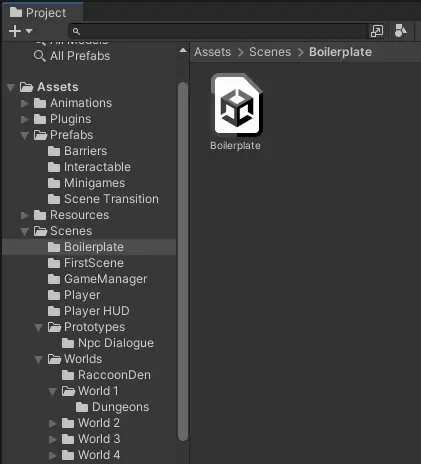
Task: Select the Project tab
Action: coord(42,13)
